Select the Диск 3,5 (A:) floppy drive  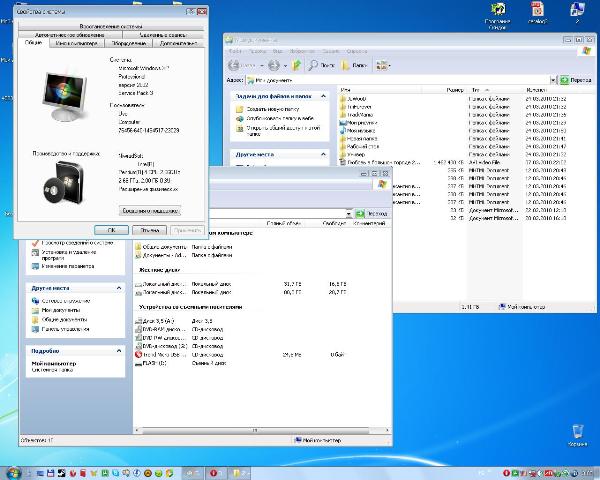coord(157,321)
